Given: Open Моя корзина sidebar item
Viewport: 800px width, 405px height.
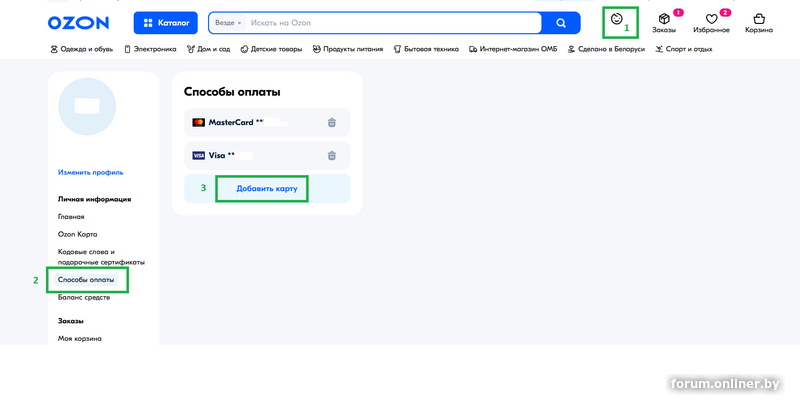Looking at the screenshot, I should [80, 339].
